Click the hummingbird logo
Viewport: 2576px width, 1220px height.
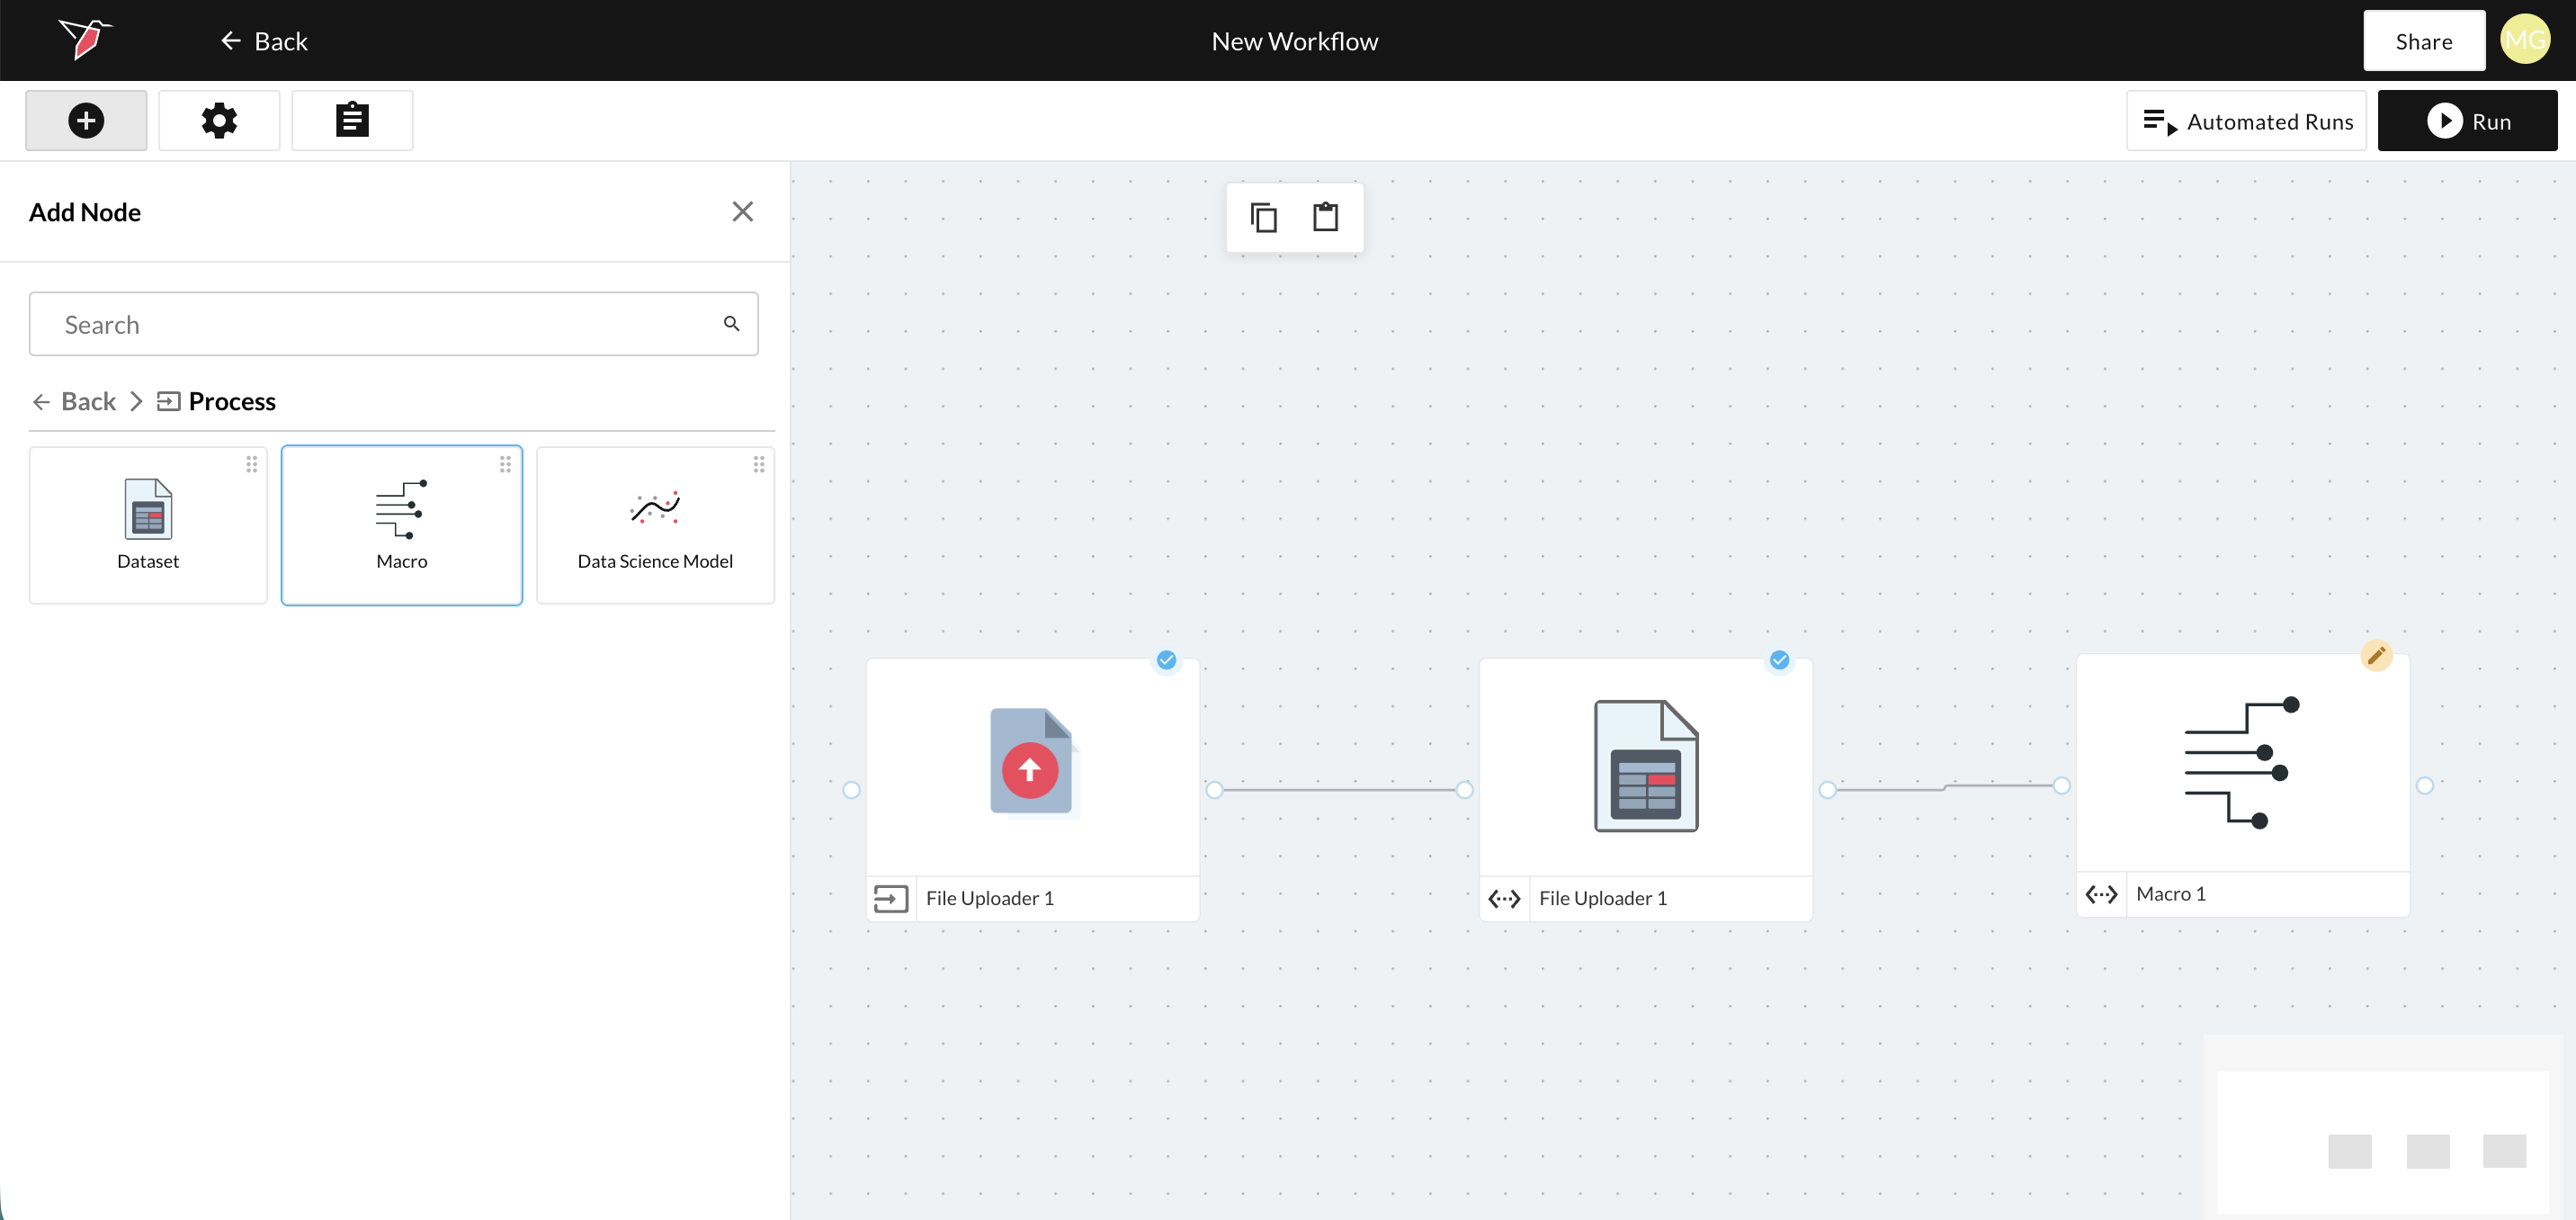point(85,39)
